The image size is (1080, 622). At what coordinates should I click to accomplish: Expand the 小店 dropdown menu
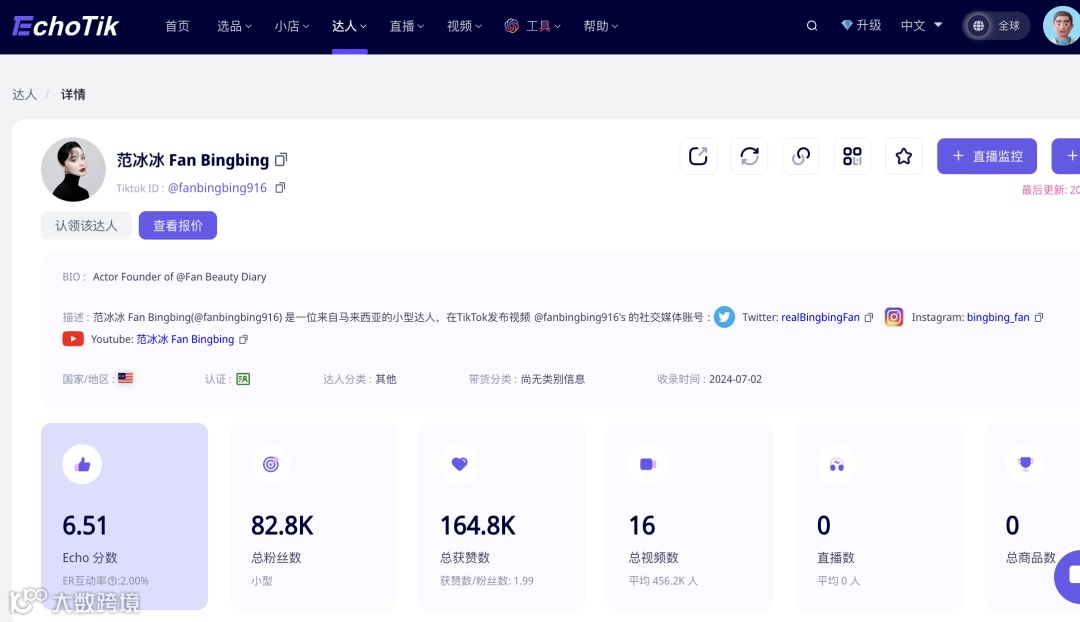tap(291, 26)
